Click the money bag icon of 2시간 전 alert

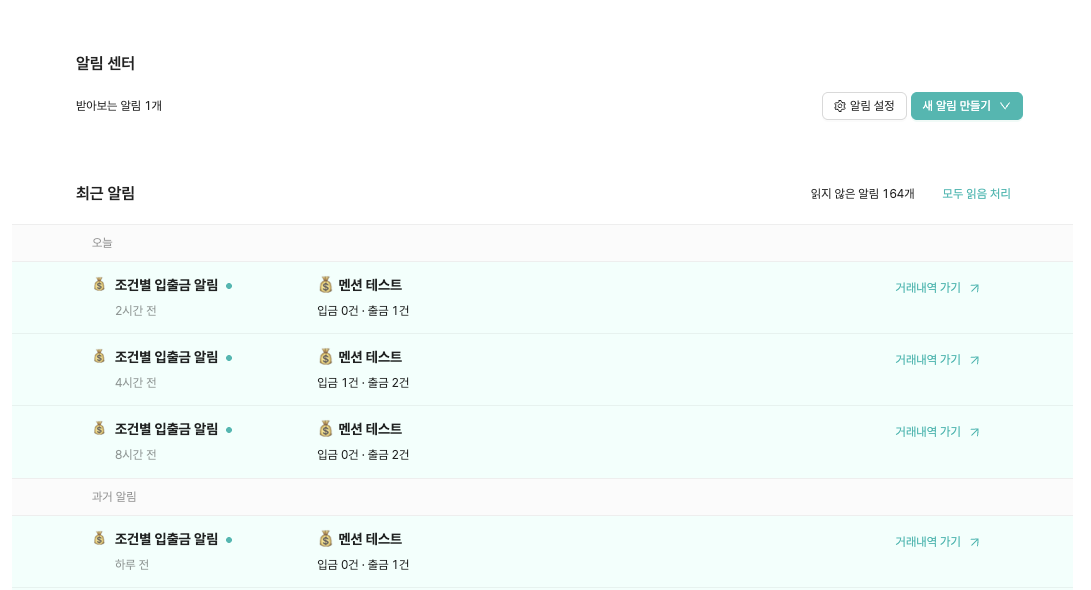point(99,284)
